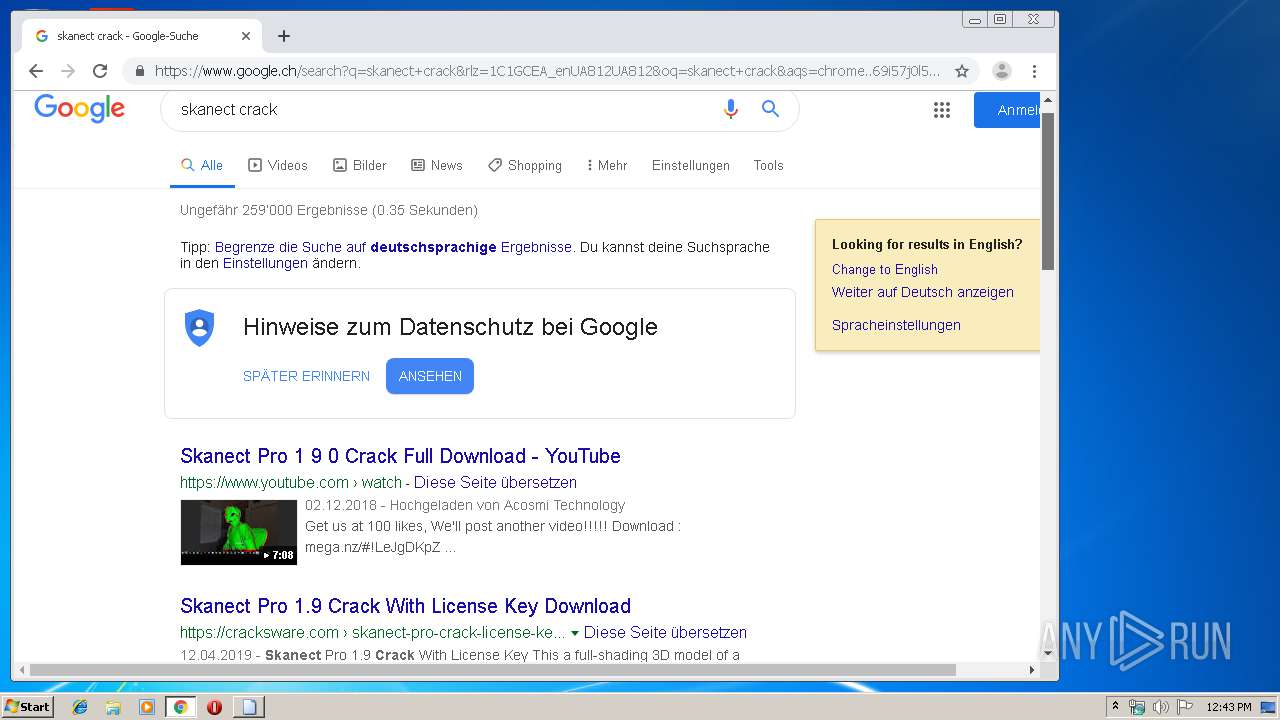The image size is (1280, 720).
Task: Click the scroll down arrow
Action: [x=1048, y=654]
